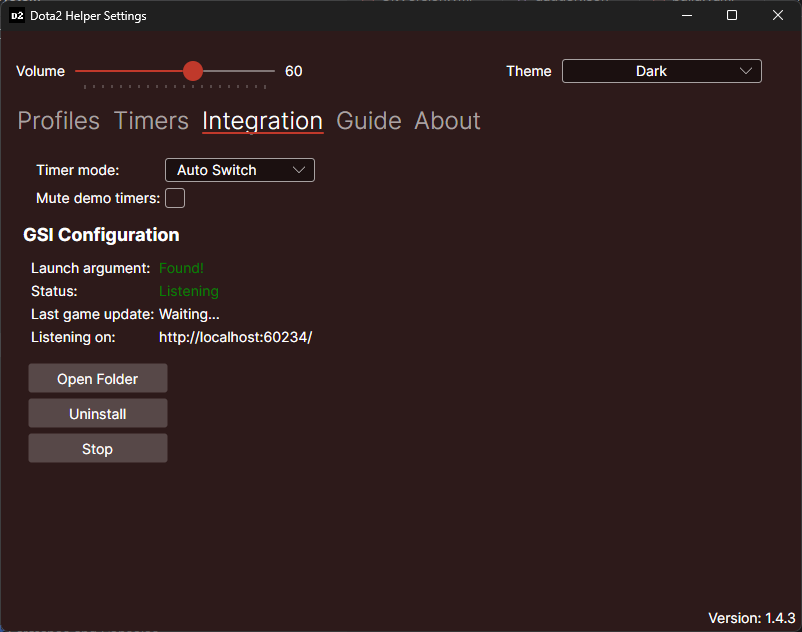Switch to the Guide tab
This screenshot has height=632, width=802.
(368, 121)
